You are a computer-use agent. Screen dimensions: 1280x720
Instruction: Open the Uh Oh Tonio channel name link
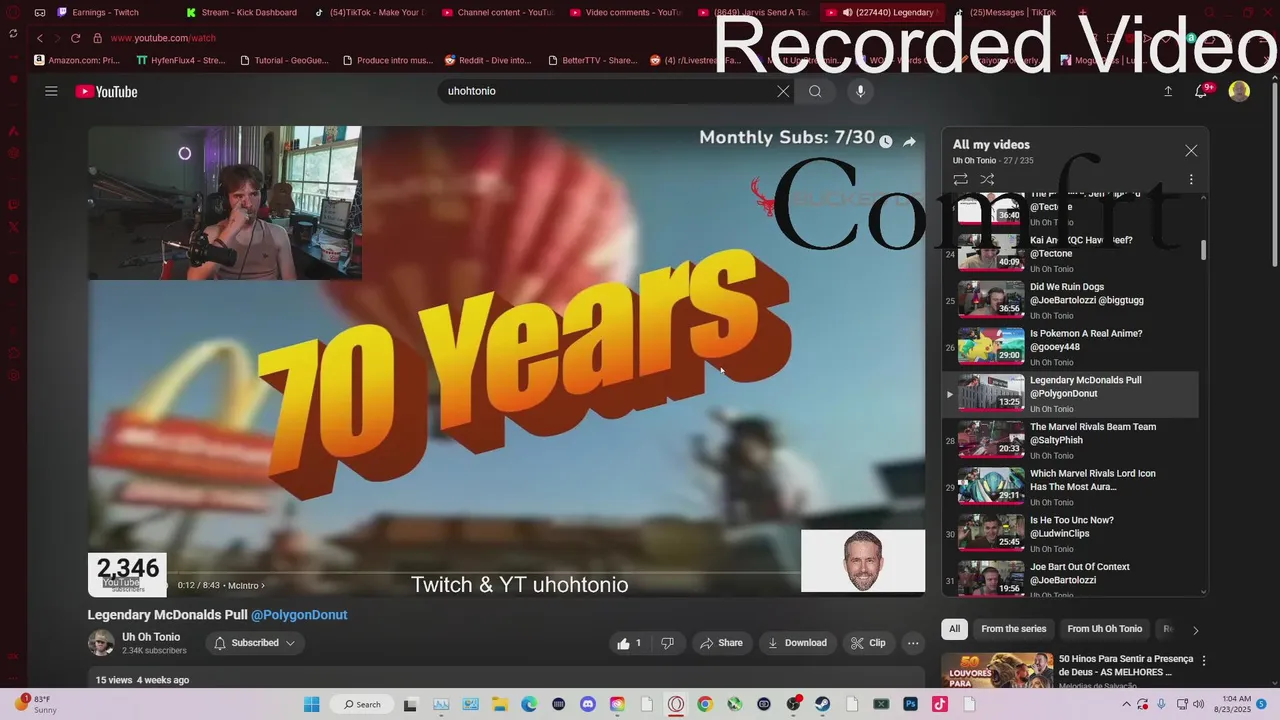coord(151,637)
